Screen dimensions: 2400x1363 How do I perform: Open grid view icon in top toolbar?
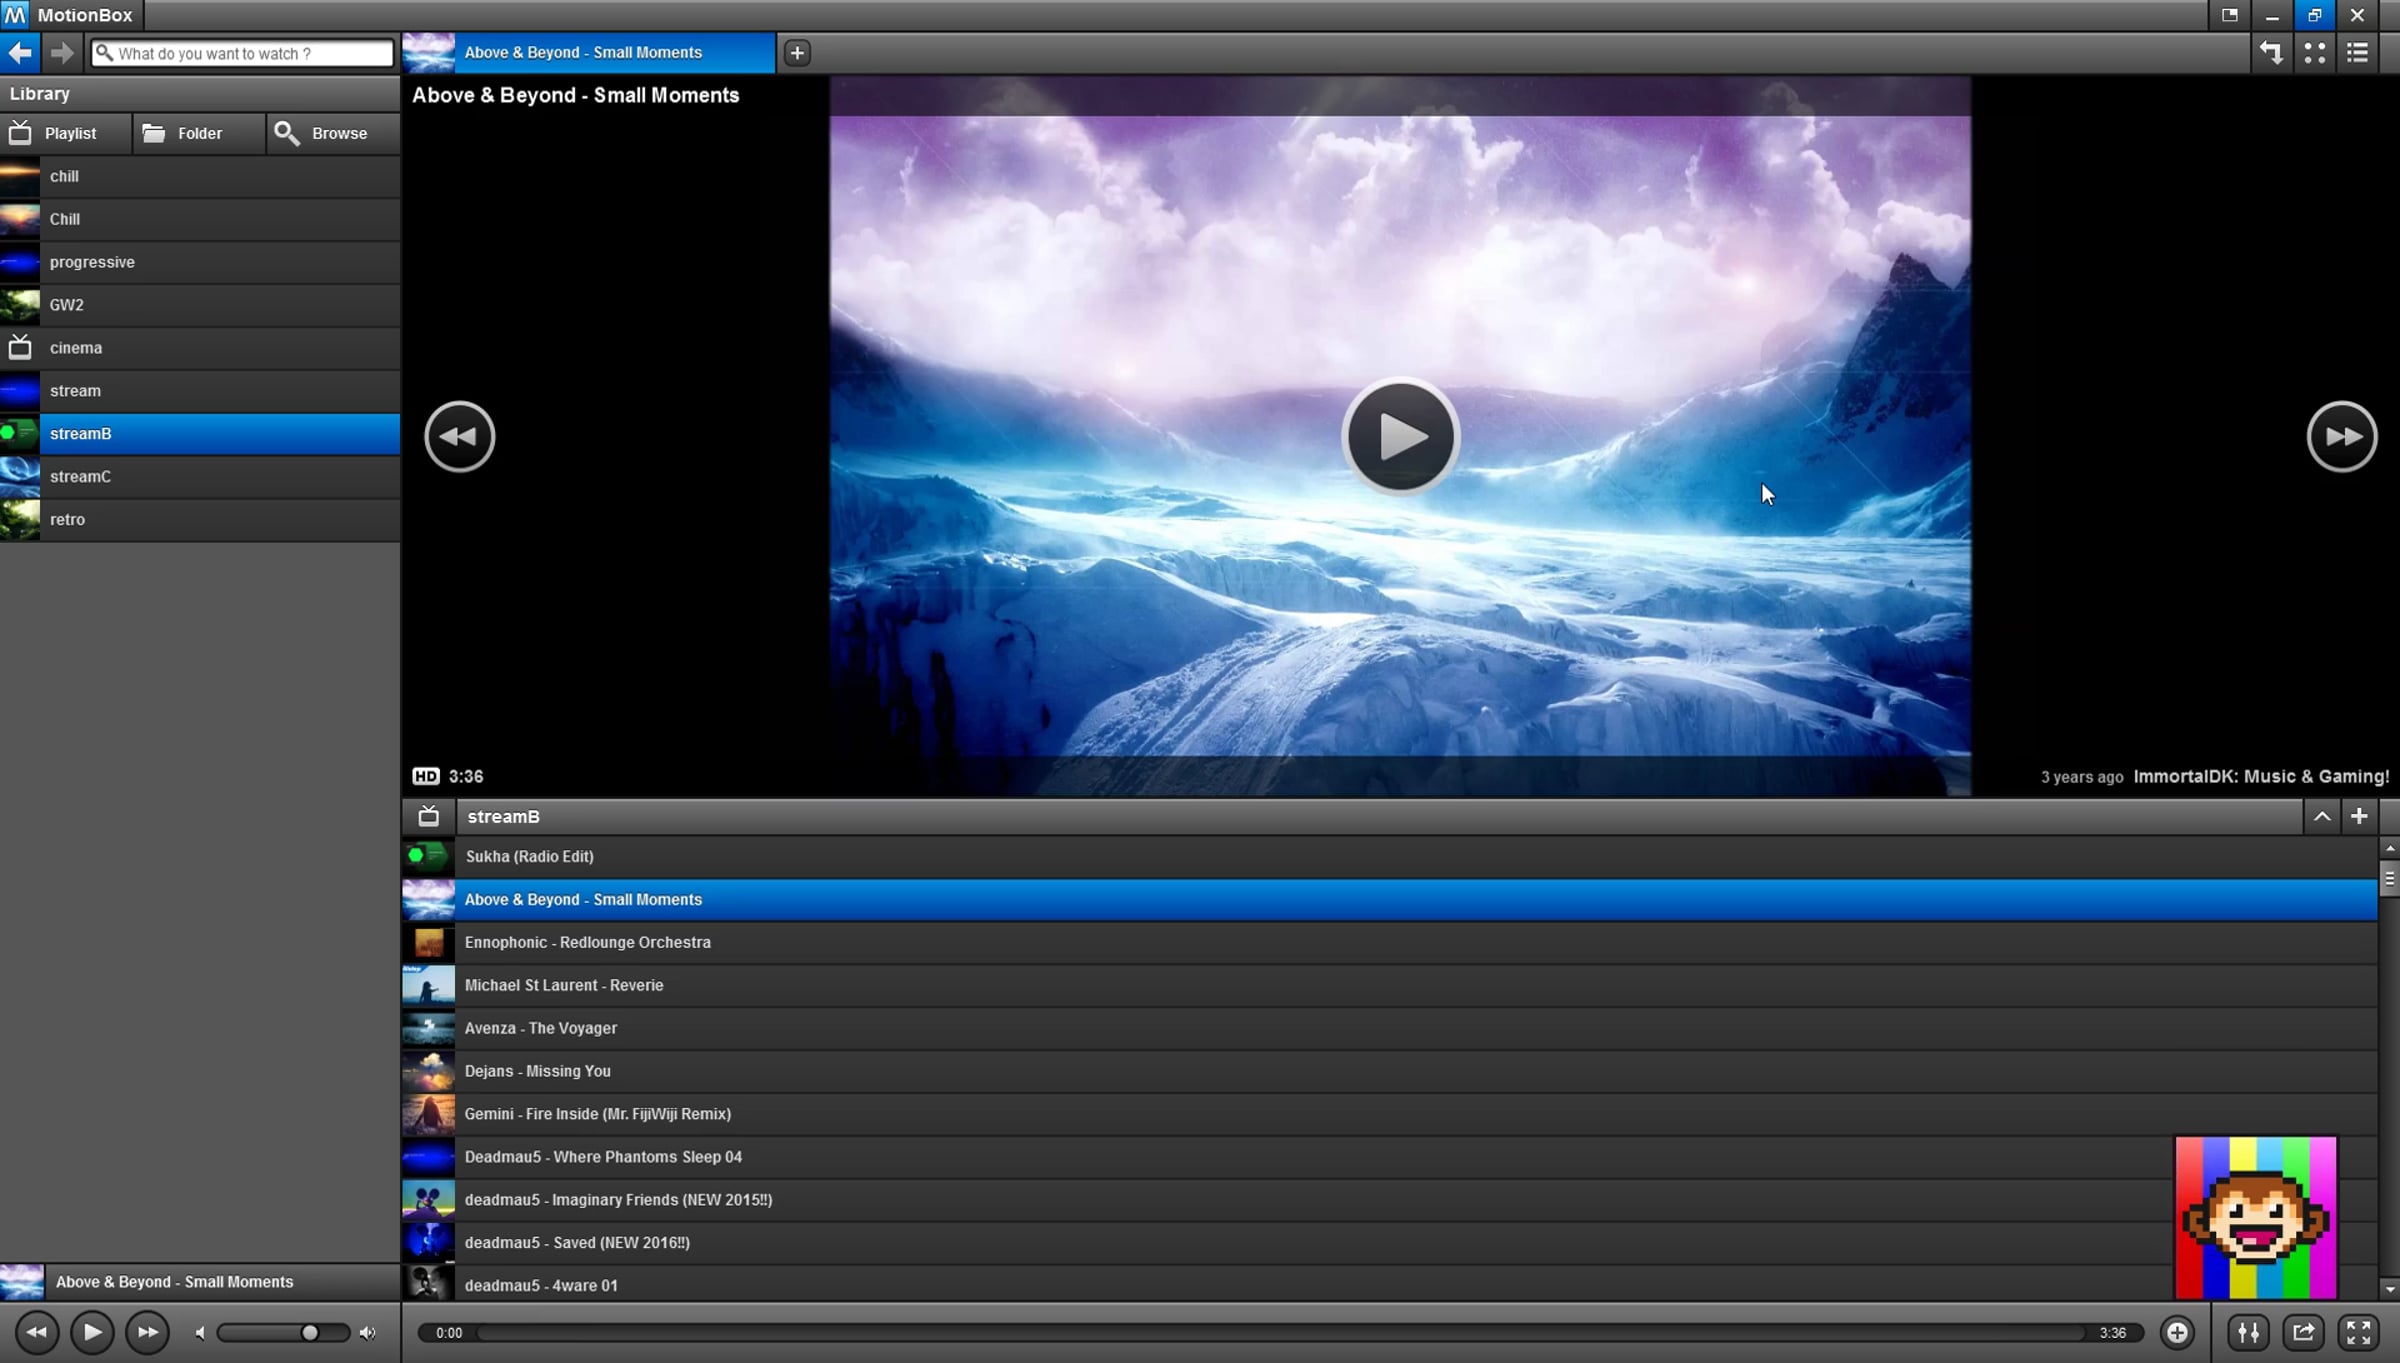click(x=2314, y=53)
